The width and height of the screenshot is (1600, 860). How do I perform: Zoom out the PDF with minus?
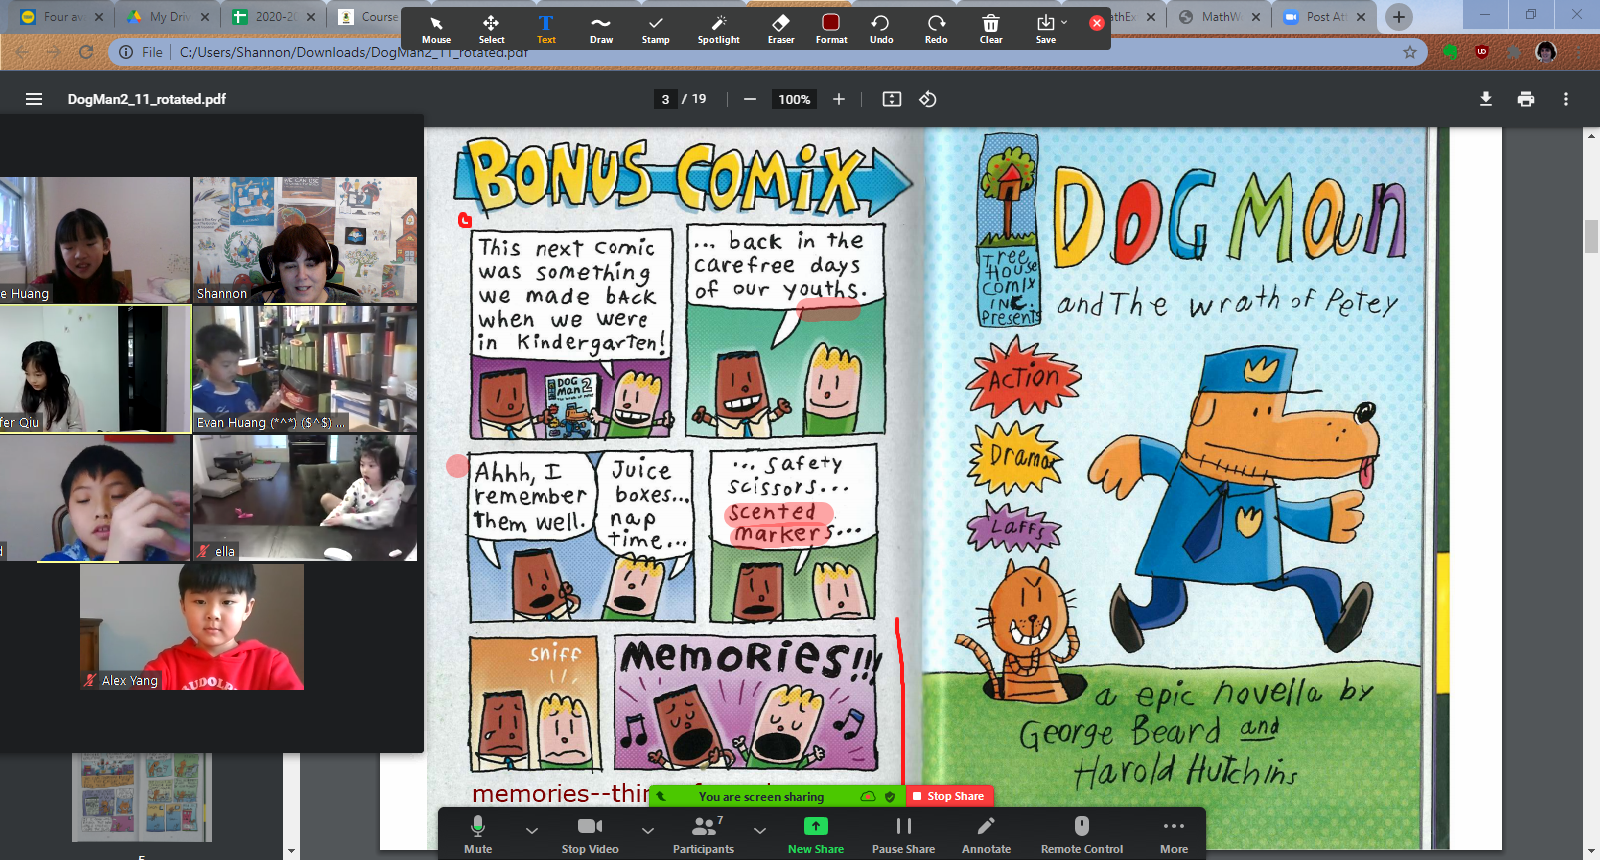(x=749, y=99)
